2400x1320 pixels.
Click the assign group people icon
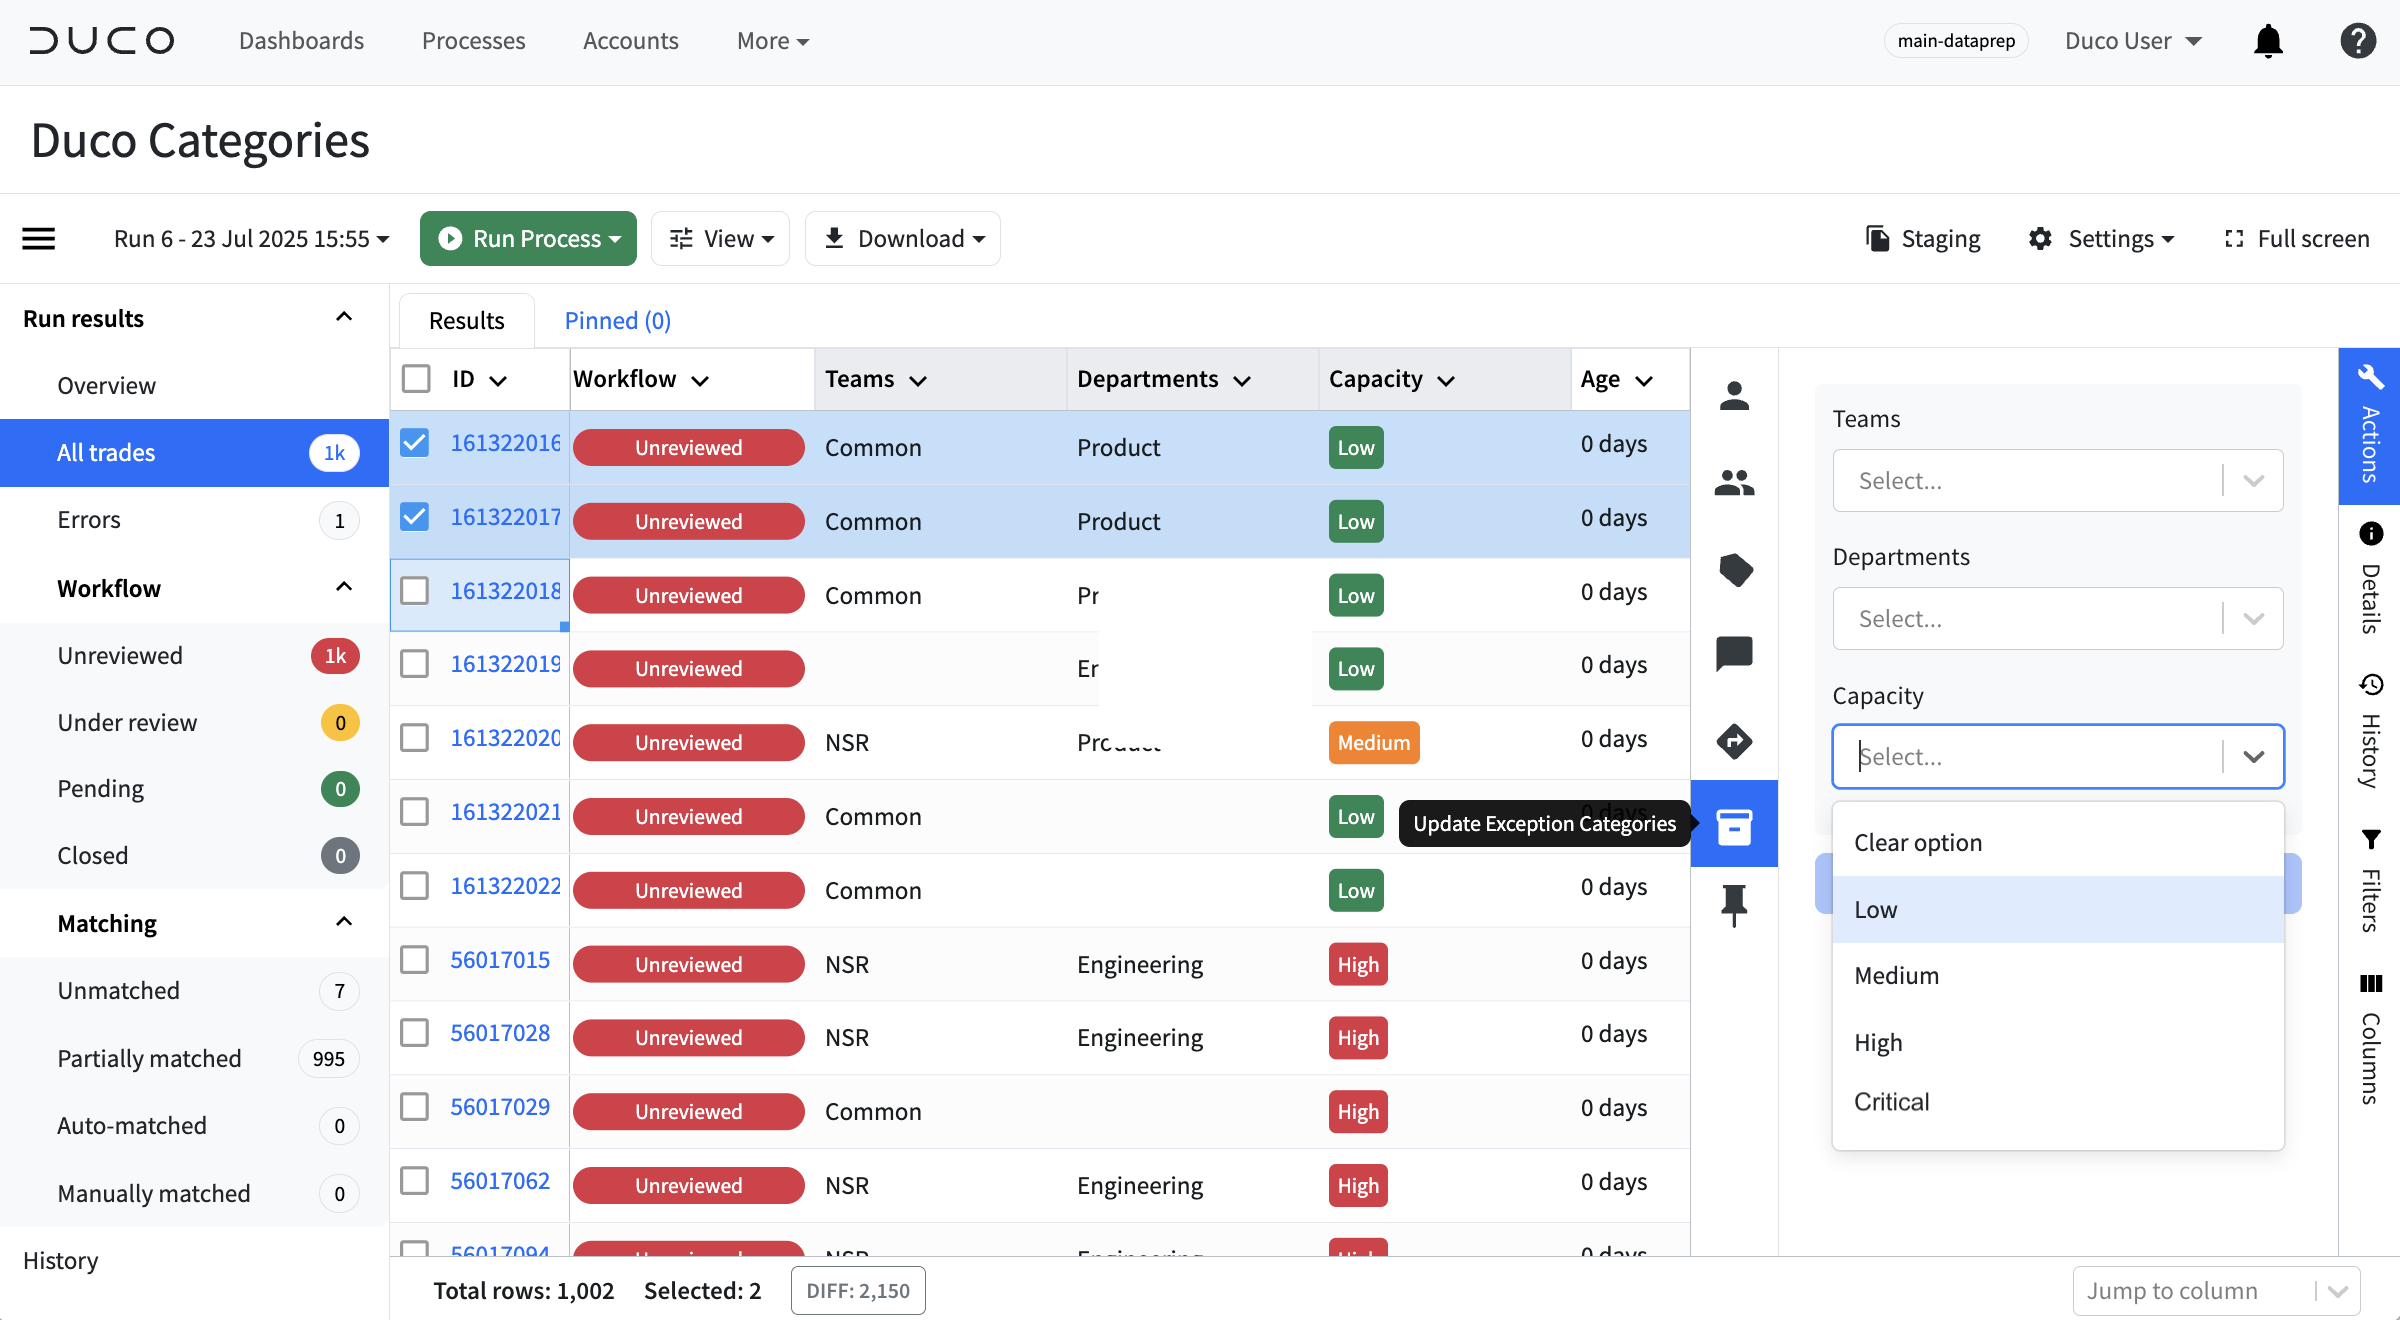coord(1734,483)
